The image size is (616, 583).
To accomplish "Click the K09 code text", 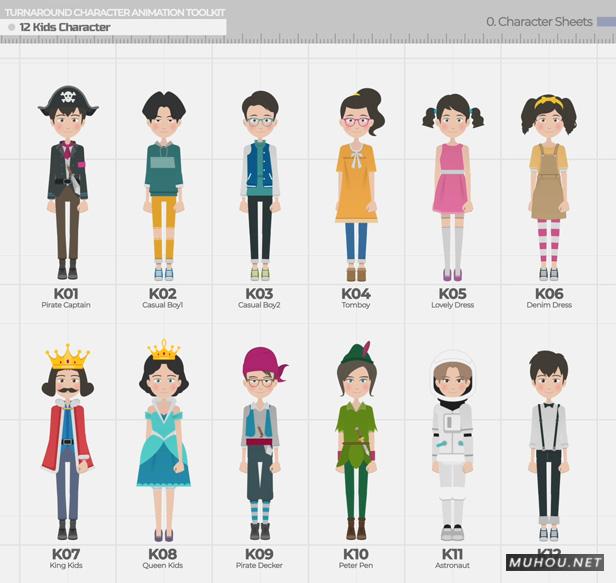I will point(259,554).
